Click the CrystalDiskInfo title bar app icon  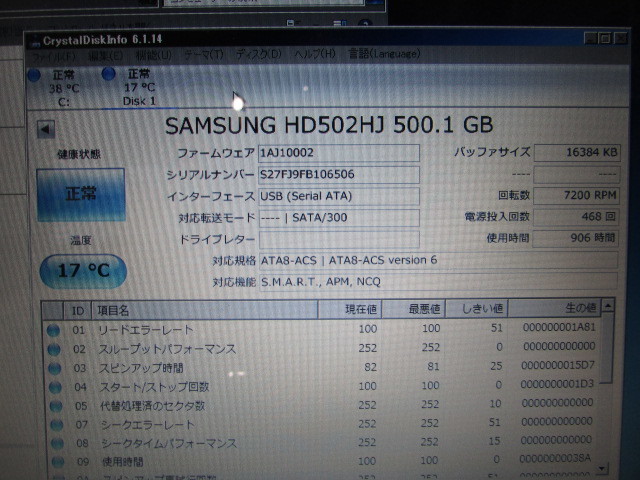tap(36, 41)
